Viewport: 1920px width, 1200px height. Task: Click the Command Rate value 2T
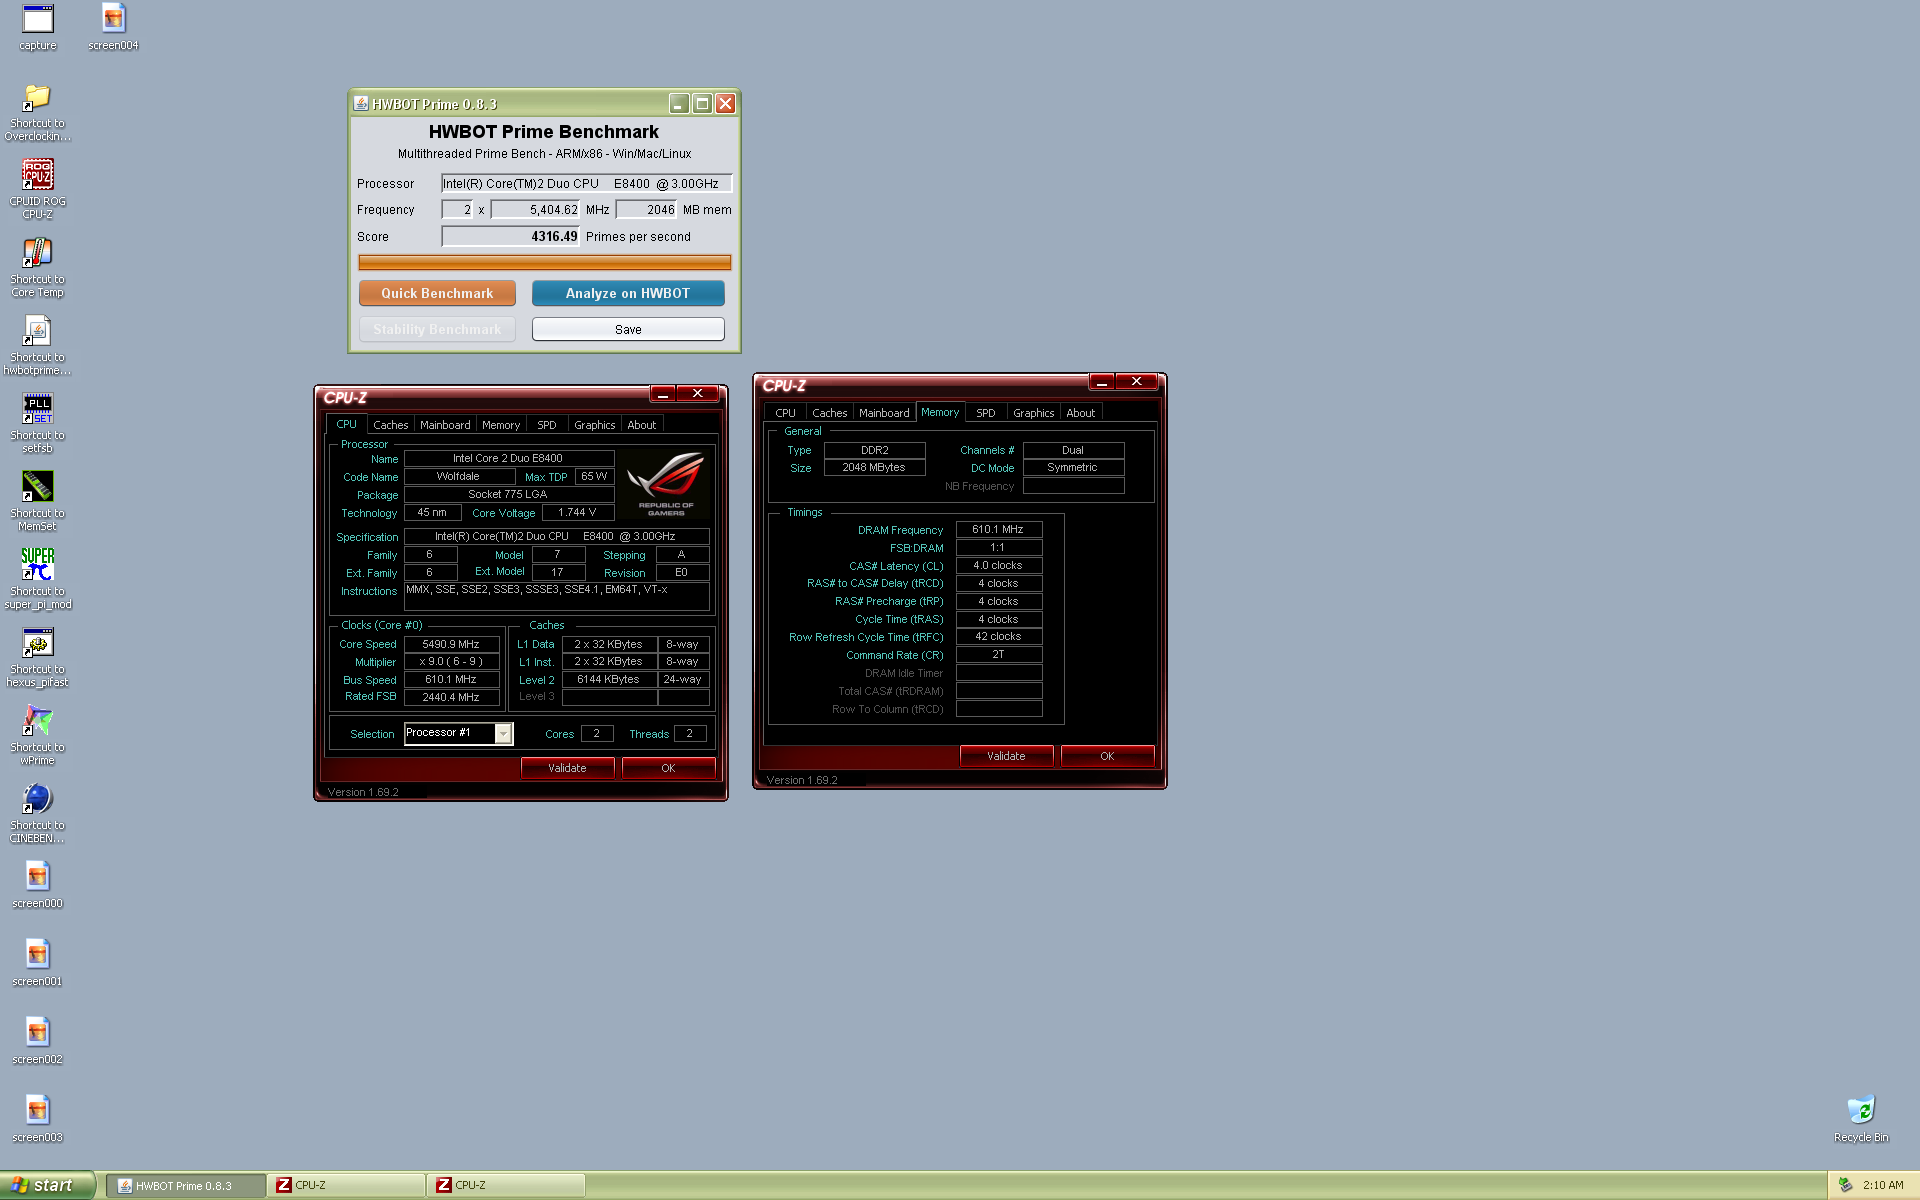coord(998,654)
